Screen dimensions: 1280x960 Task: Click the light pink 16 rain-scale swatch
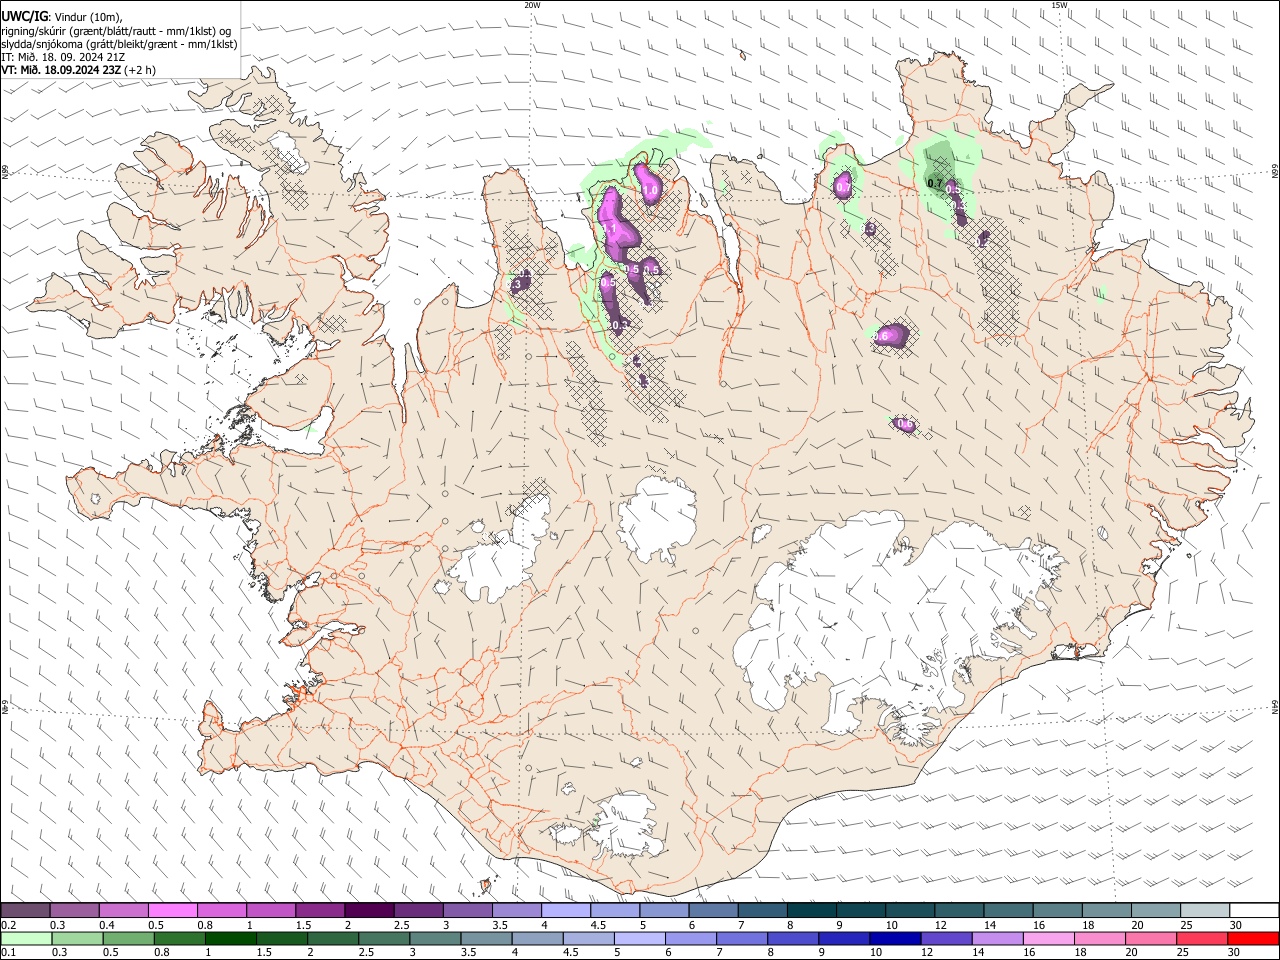coord(1049,938)
